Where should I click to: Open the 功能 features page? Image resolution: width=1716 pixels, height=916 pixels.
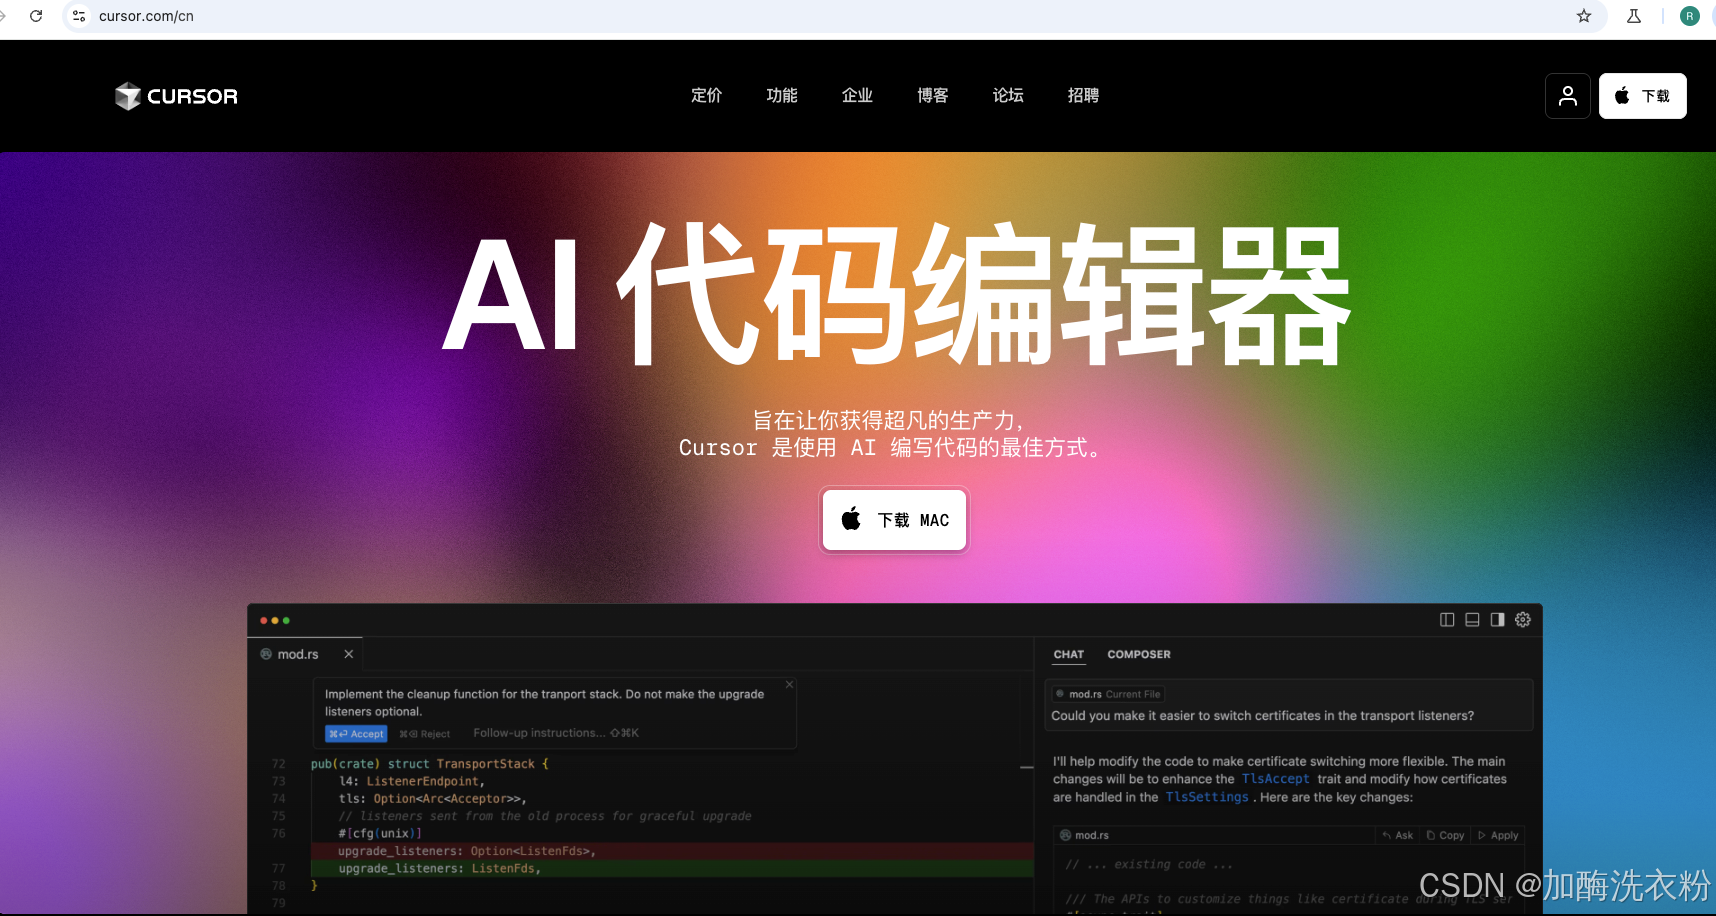tap(782, 95)
